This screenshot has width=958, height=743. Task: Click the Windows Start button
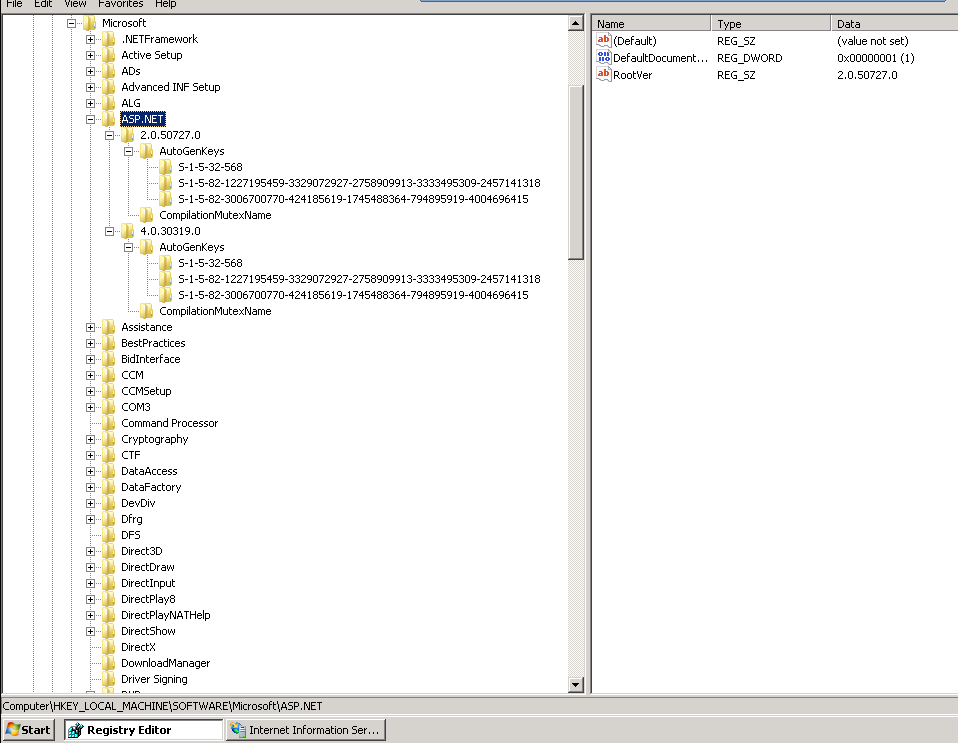pos(29,730)
